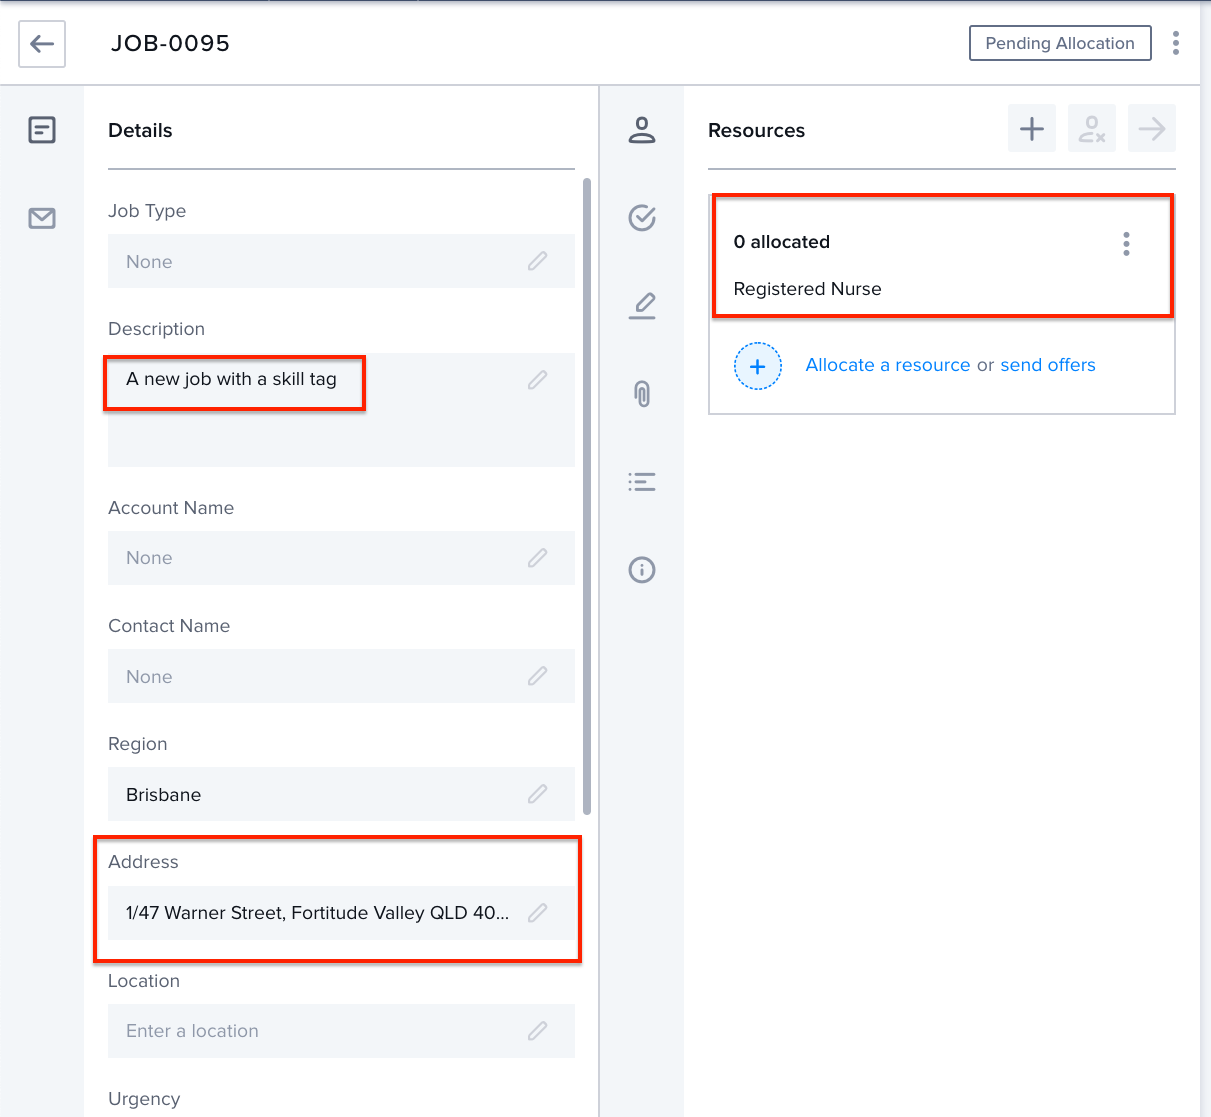The image size is (1211, 1117).
Task: Open the job details feed icon
Action: [x=41, y=129]
